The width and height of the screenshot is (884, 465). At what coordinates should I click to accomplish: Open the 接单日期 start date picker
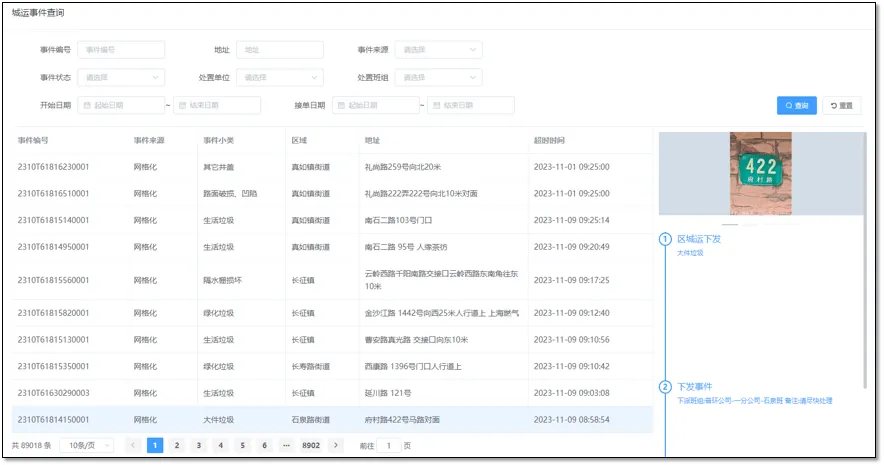(x=375, y=105)
